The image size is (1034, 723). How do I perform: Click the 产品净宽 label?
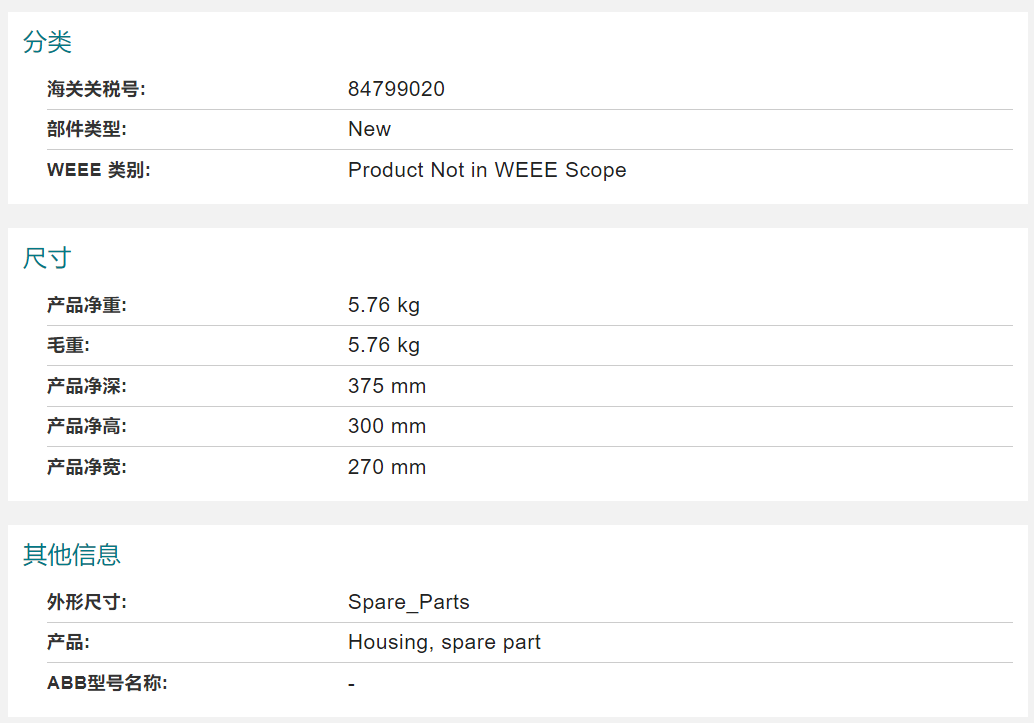[86, 467]
